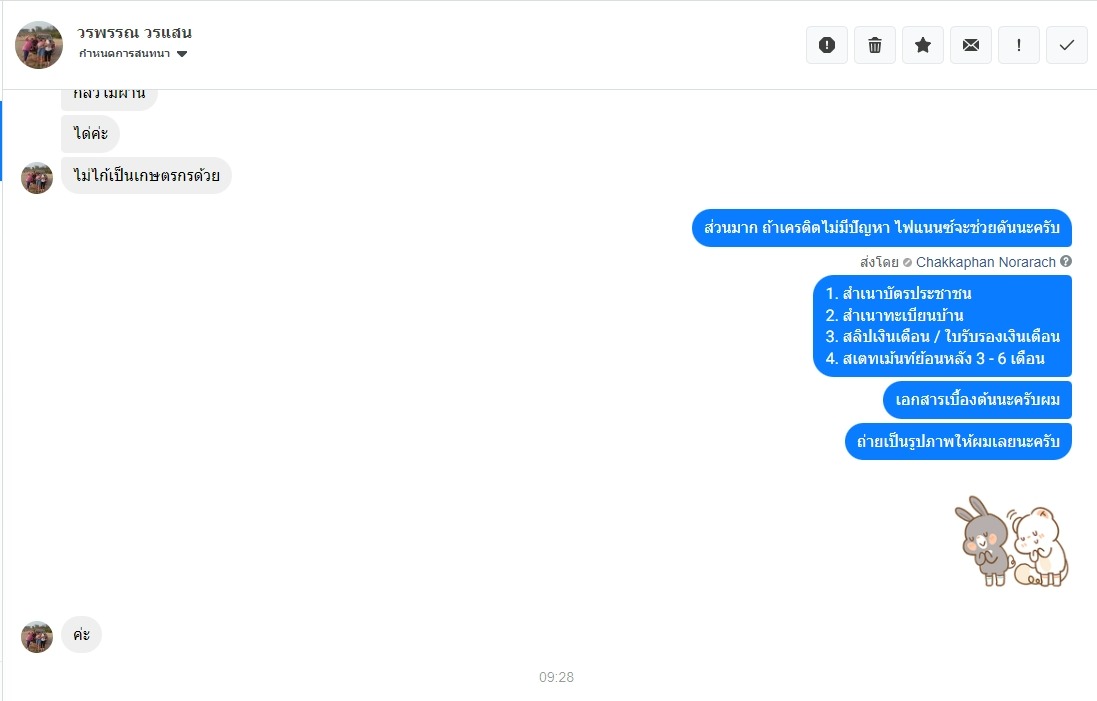Open the กำหนดการสนทนา dropdown arrow

[x=182, y=54]
